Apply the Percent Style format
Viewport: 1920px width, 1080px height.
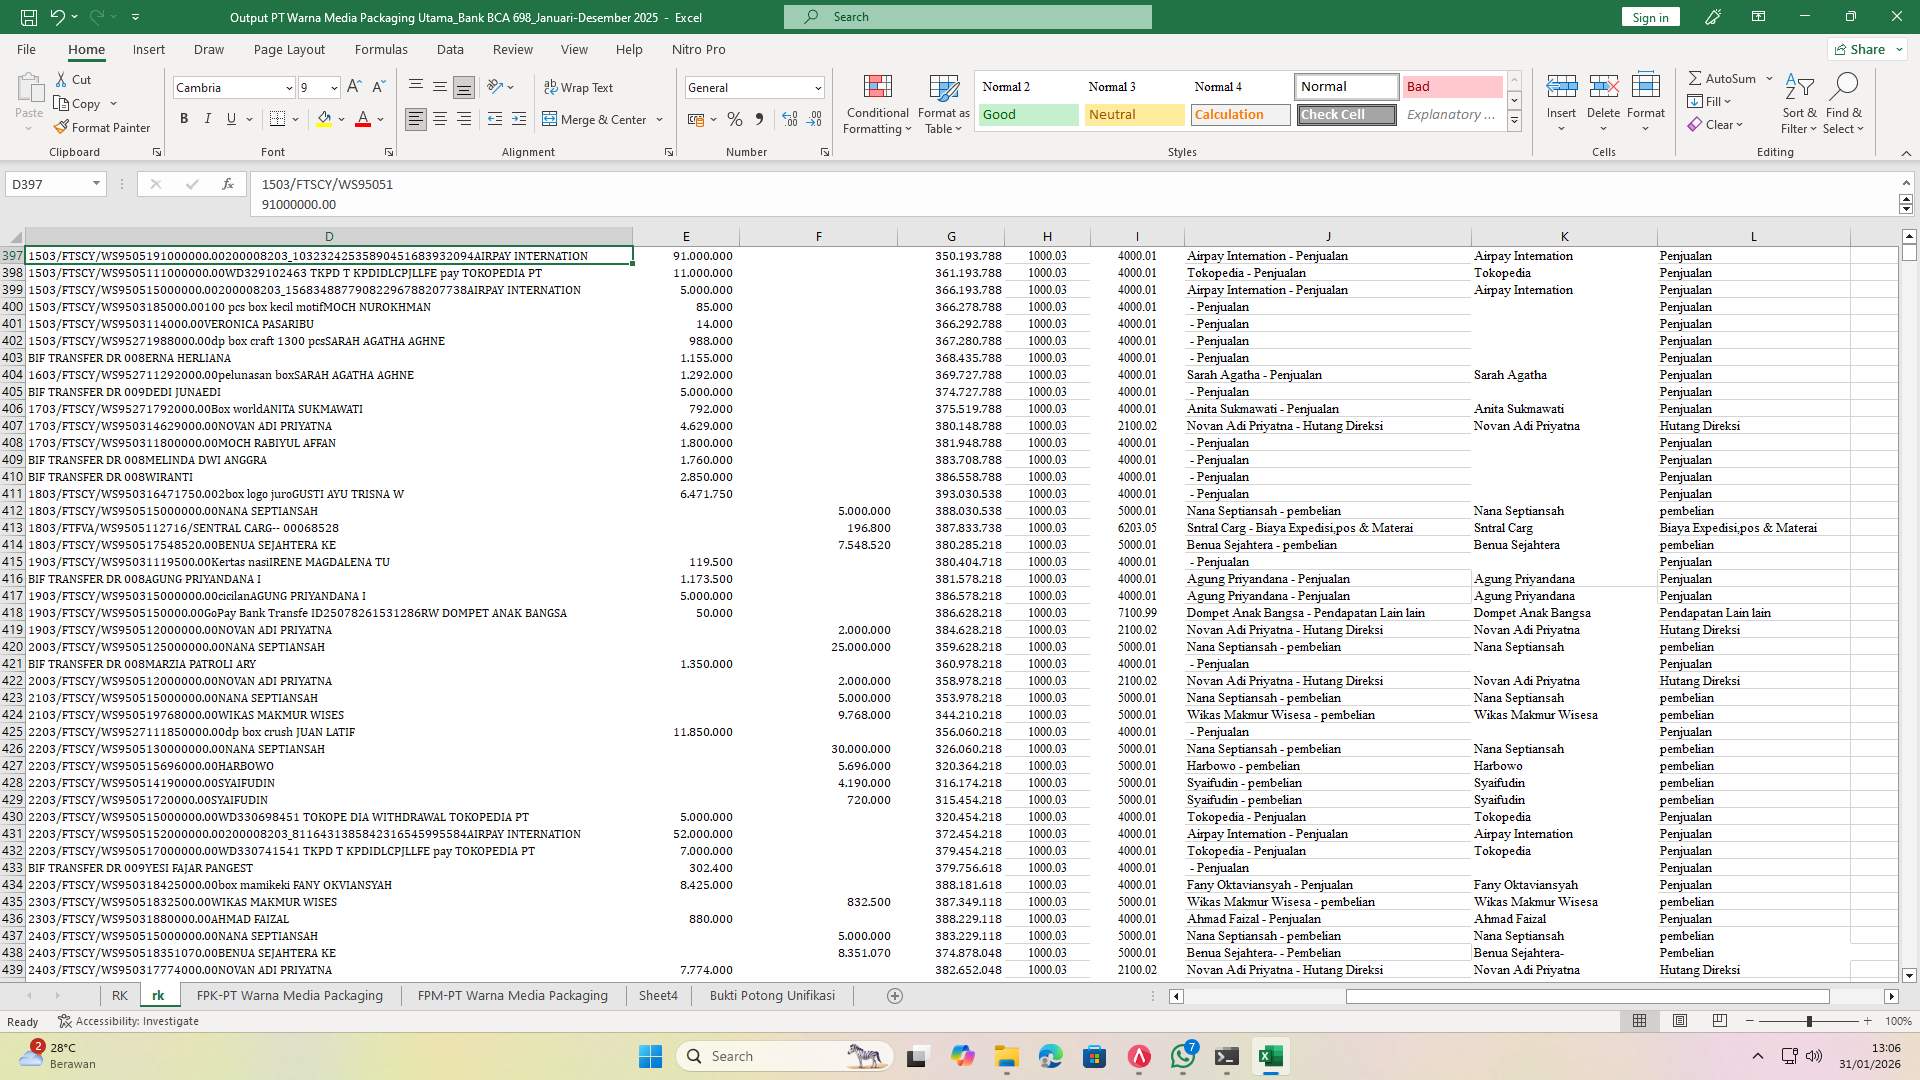pos(735,118)
